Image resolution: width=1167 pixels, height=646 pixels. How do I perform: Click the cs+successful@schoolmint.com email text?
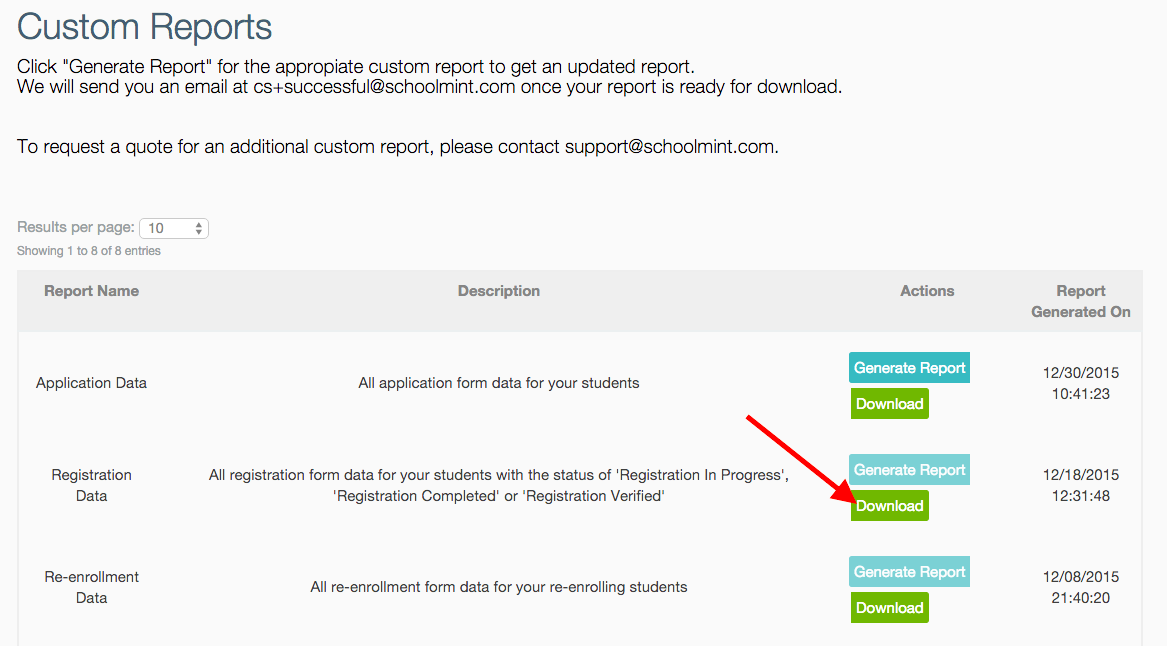click(384, 87)
